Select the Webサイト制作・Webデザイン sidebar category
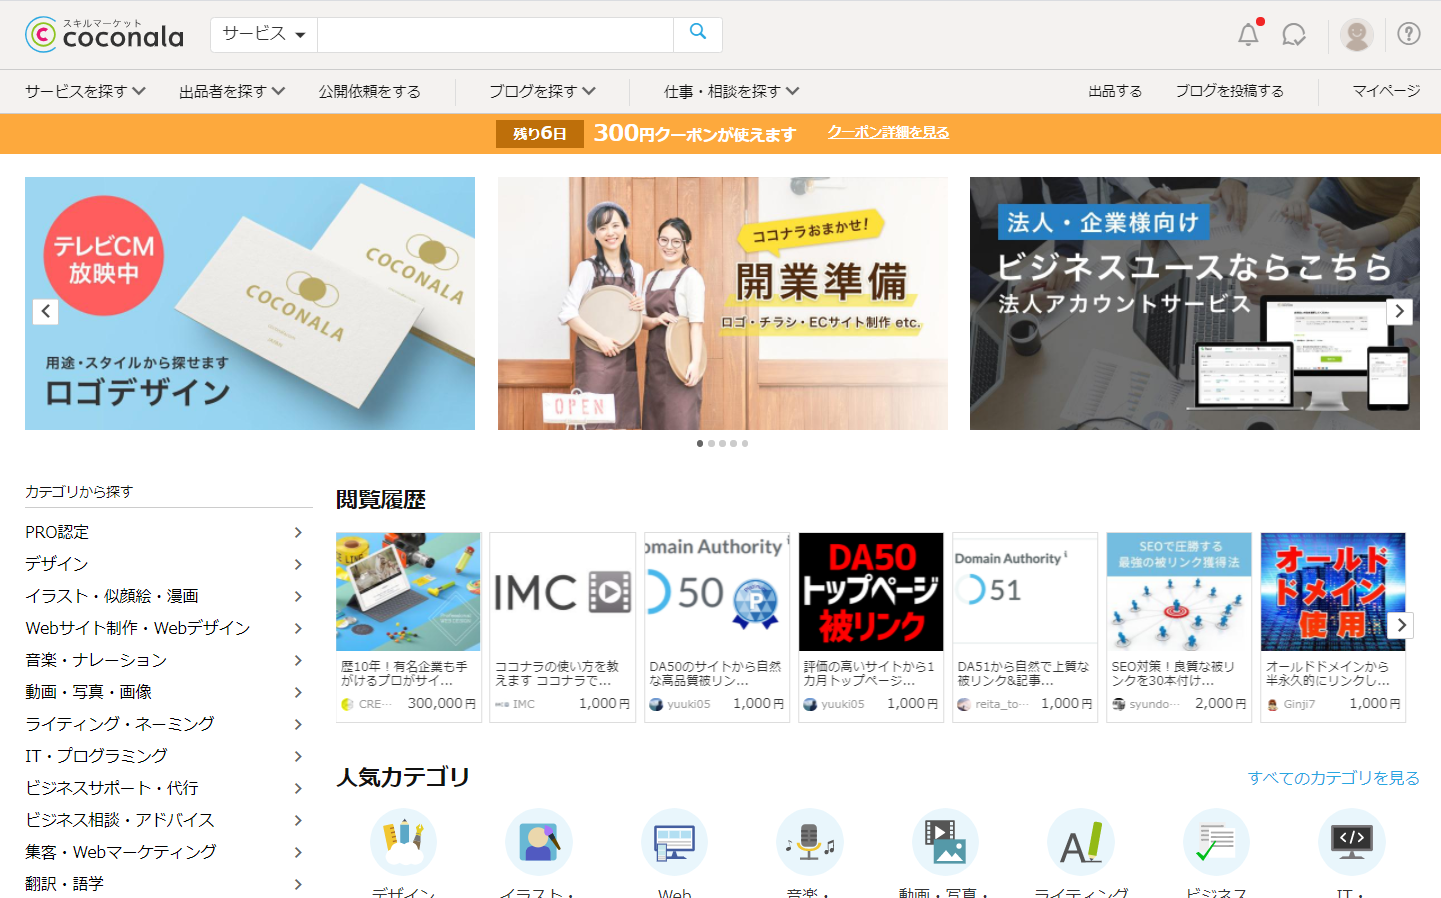The width and height of the screenshot is (1441, 898). coord(138,628)
